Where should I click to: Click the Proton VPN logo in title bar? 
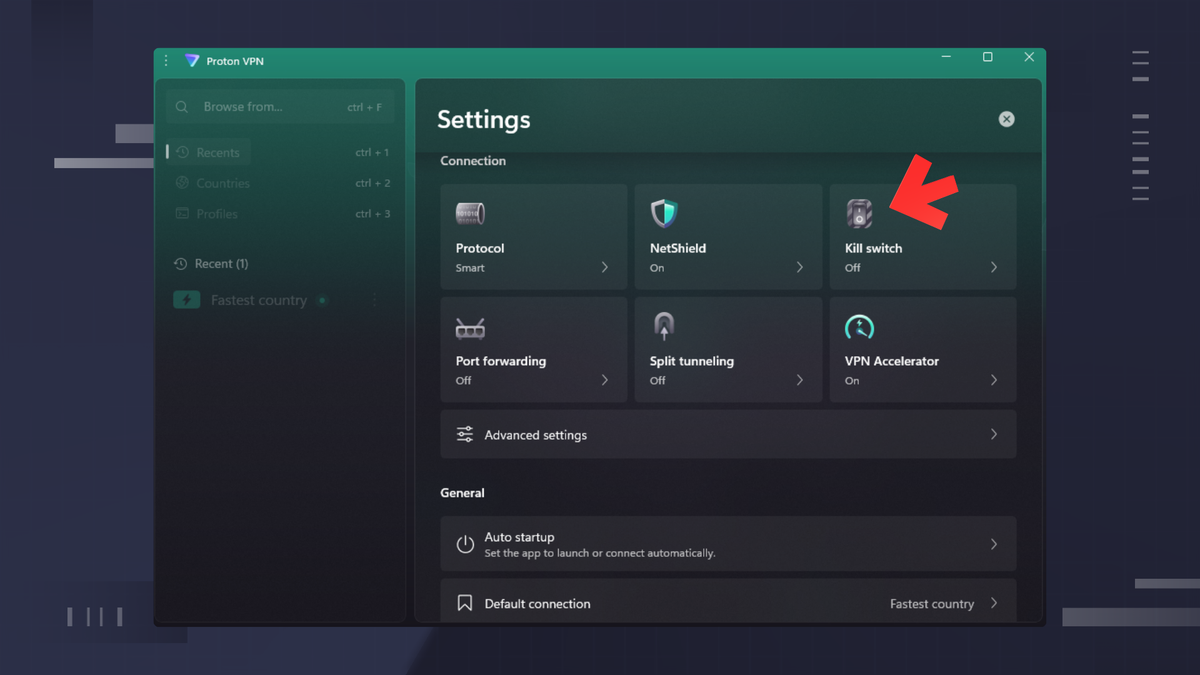pyautogui.click(x=192, y=61)
